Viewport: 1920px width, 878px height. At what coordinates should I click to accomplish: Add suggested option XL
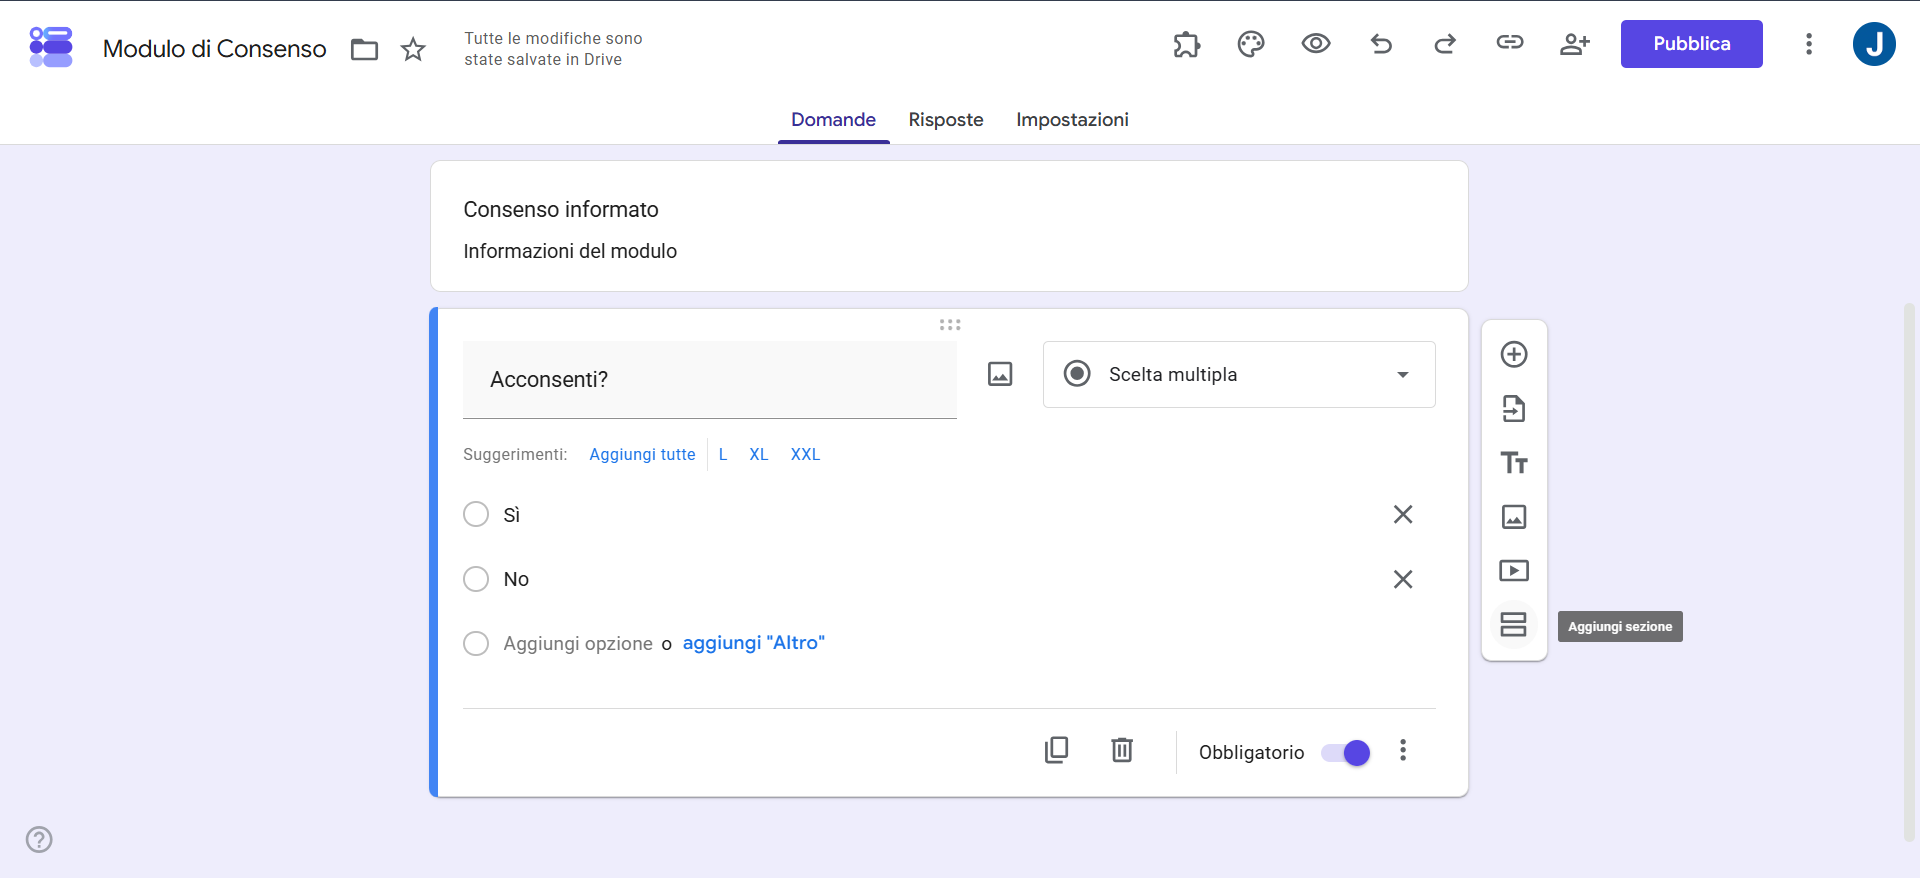pyautogui.click(x=759, y=454)
